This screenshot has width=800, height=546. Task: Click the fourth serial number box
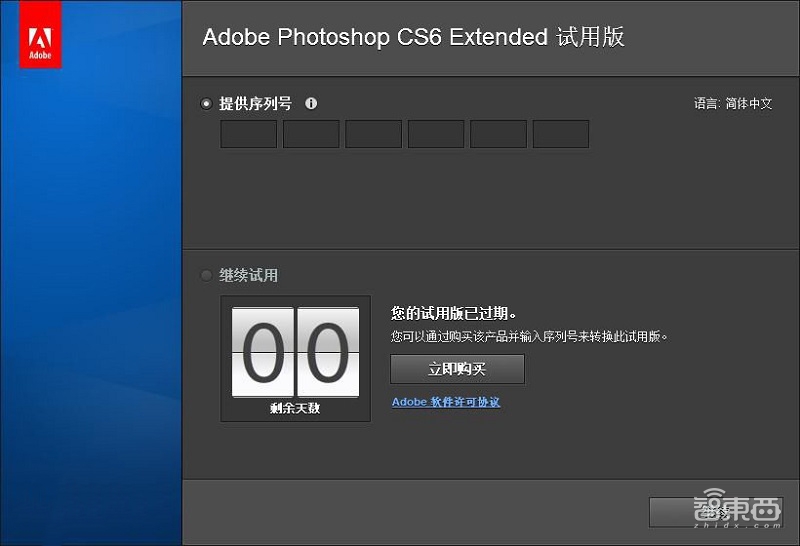[x=436, y=134]
